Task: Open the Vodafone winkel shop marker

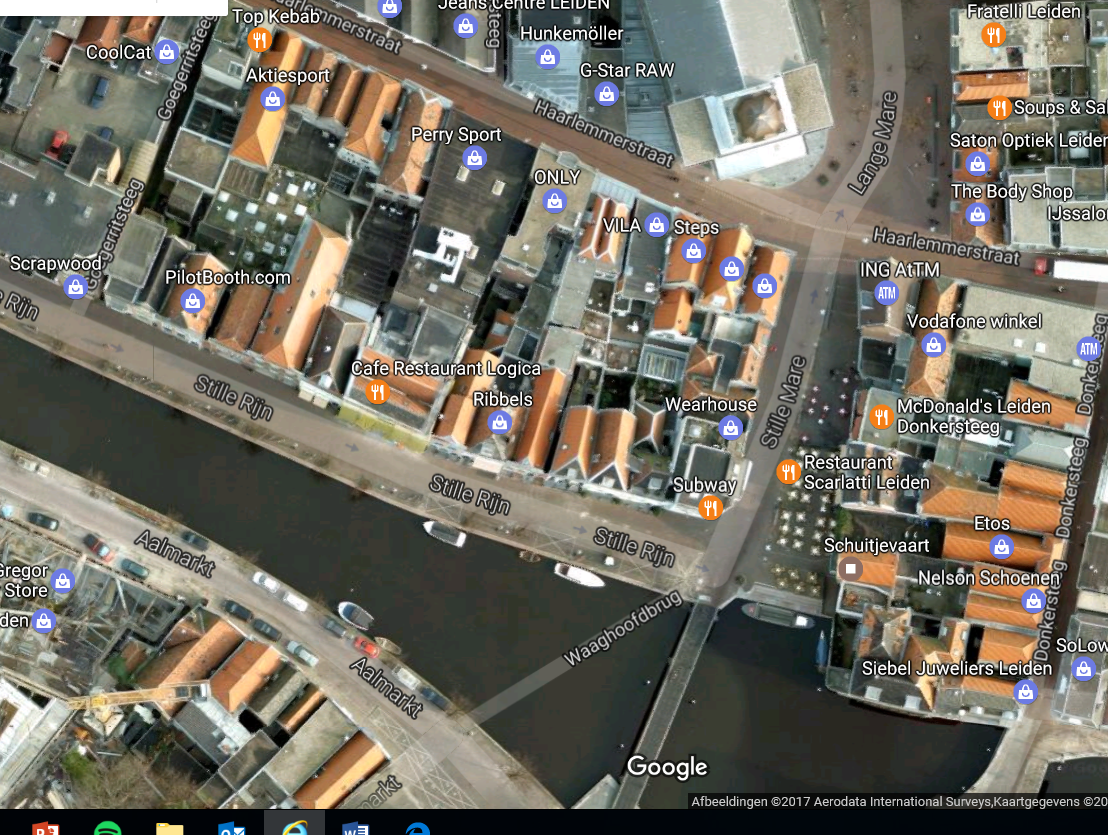Action: [x=934, y=345]
